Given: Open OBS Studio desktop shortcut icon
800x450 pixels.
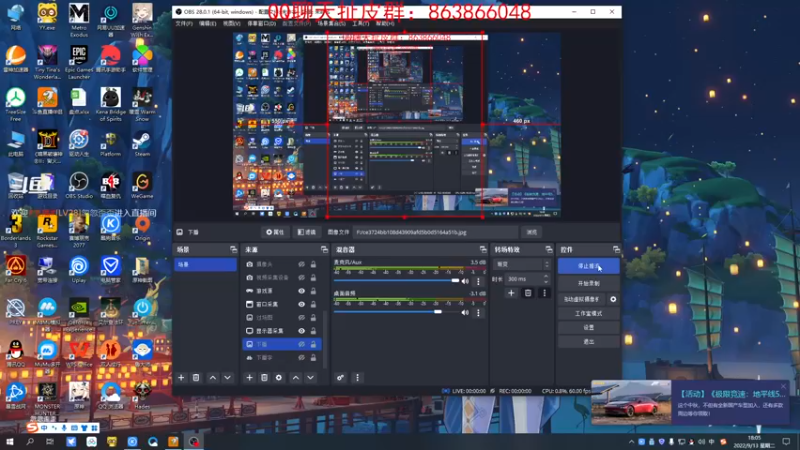Looking at the screenshot, I should click(79, 185).
